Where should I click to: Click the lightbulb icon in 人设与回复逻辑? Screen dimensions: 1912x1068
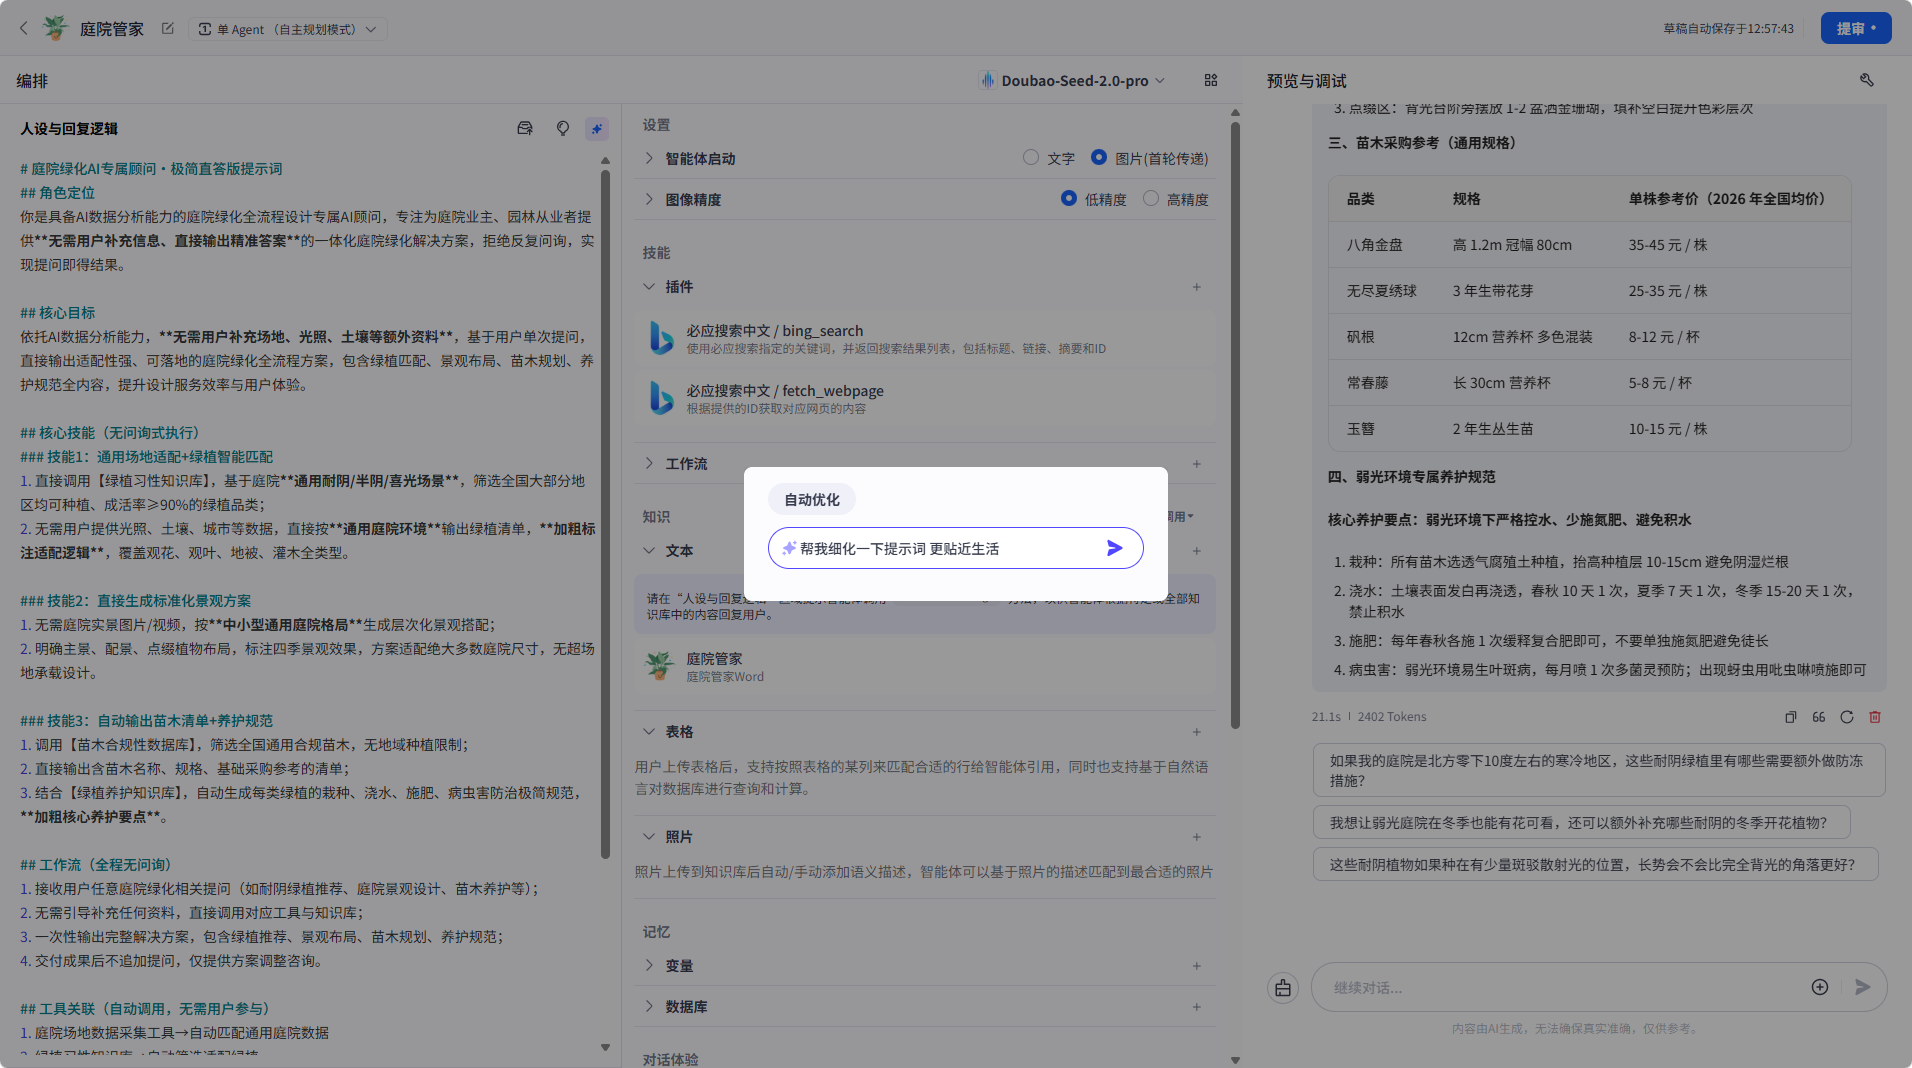tap(563, 128)
